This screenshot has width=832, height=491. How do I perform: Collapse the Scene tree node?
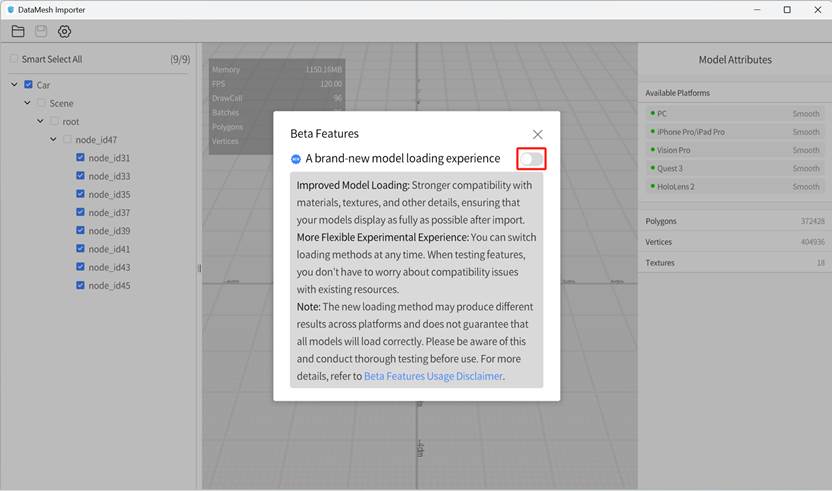pyautogui.click(x=28, y=103)
